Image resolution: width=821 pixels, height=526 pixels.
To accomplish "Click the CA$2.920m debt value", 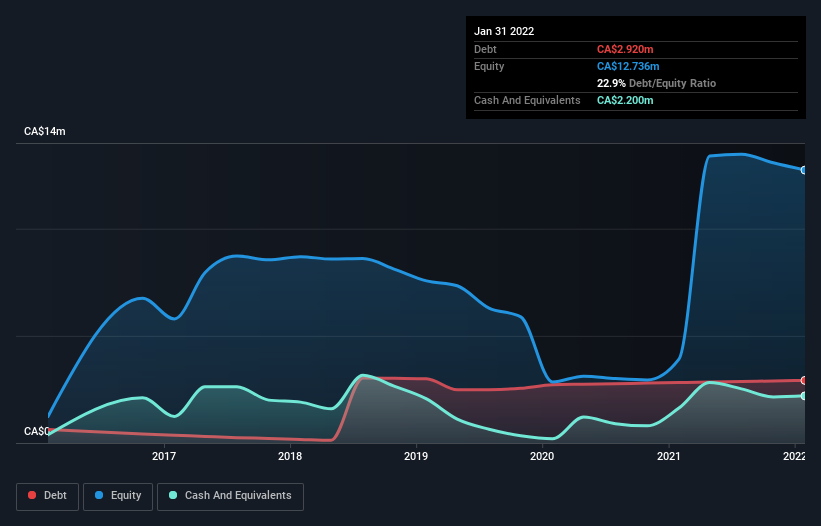I will [x=625, y=49].
